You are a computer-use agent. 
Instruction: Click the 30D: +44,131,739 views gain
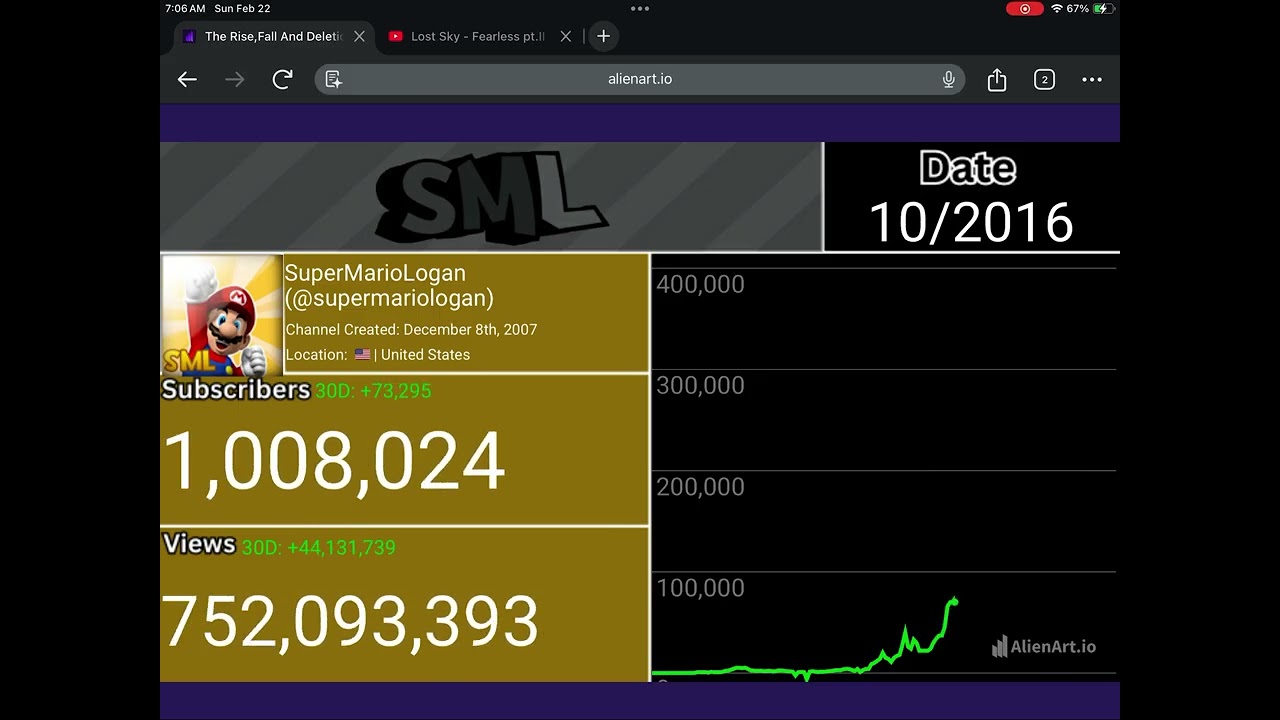(x=318, y=548)
